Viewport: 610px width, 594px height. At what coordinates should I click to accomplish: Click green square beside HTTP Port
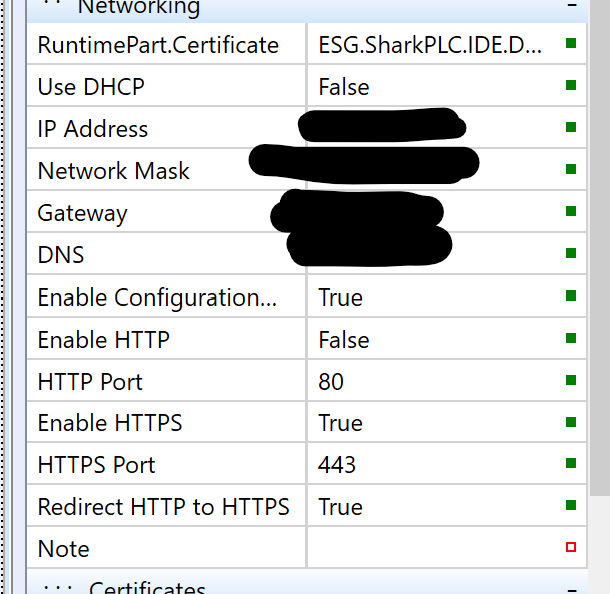pos(571,381)
